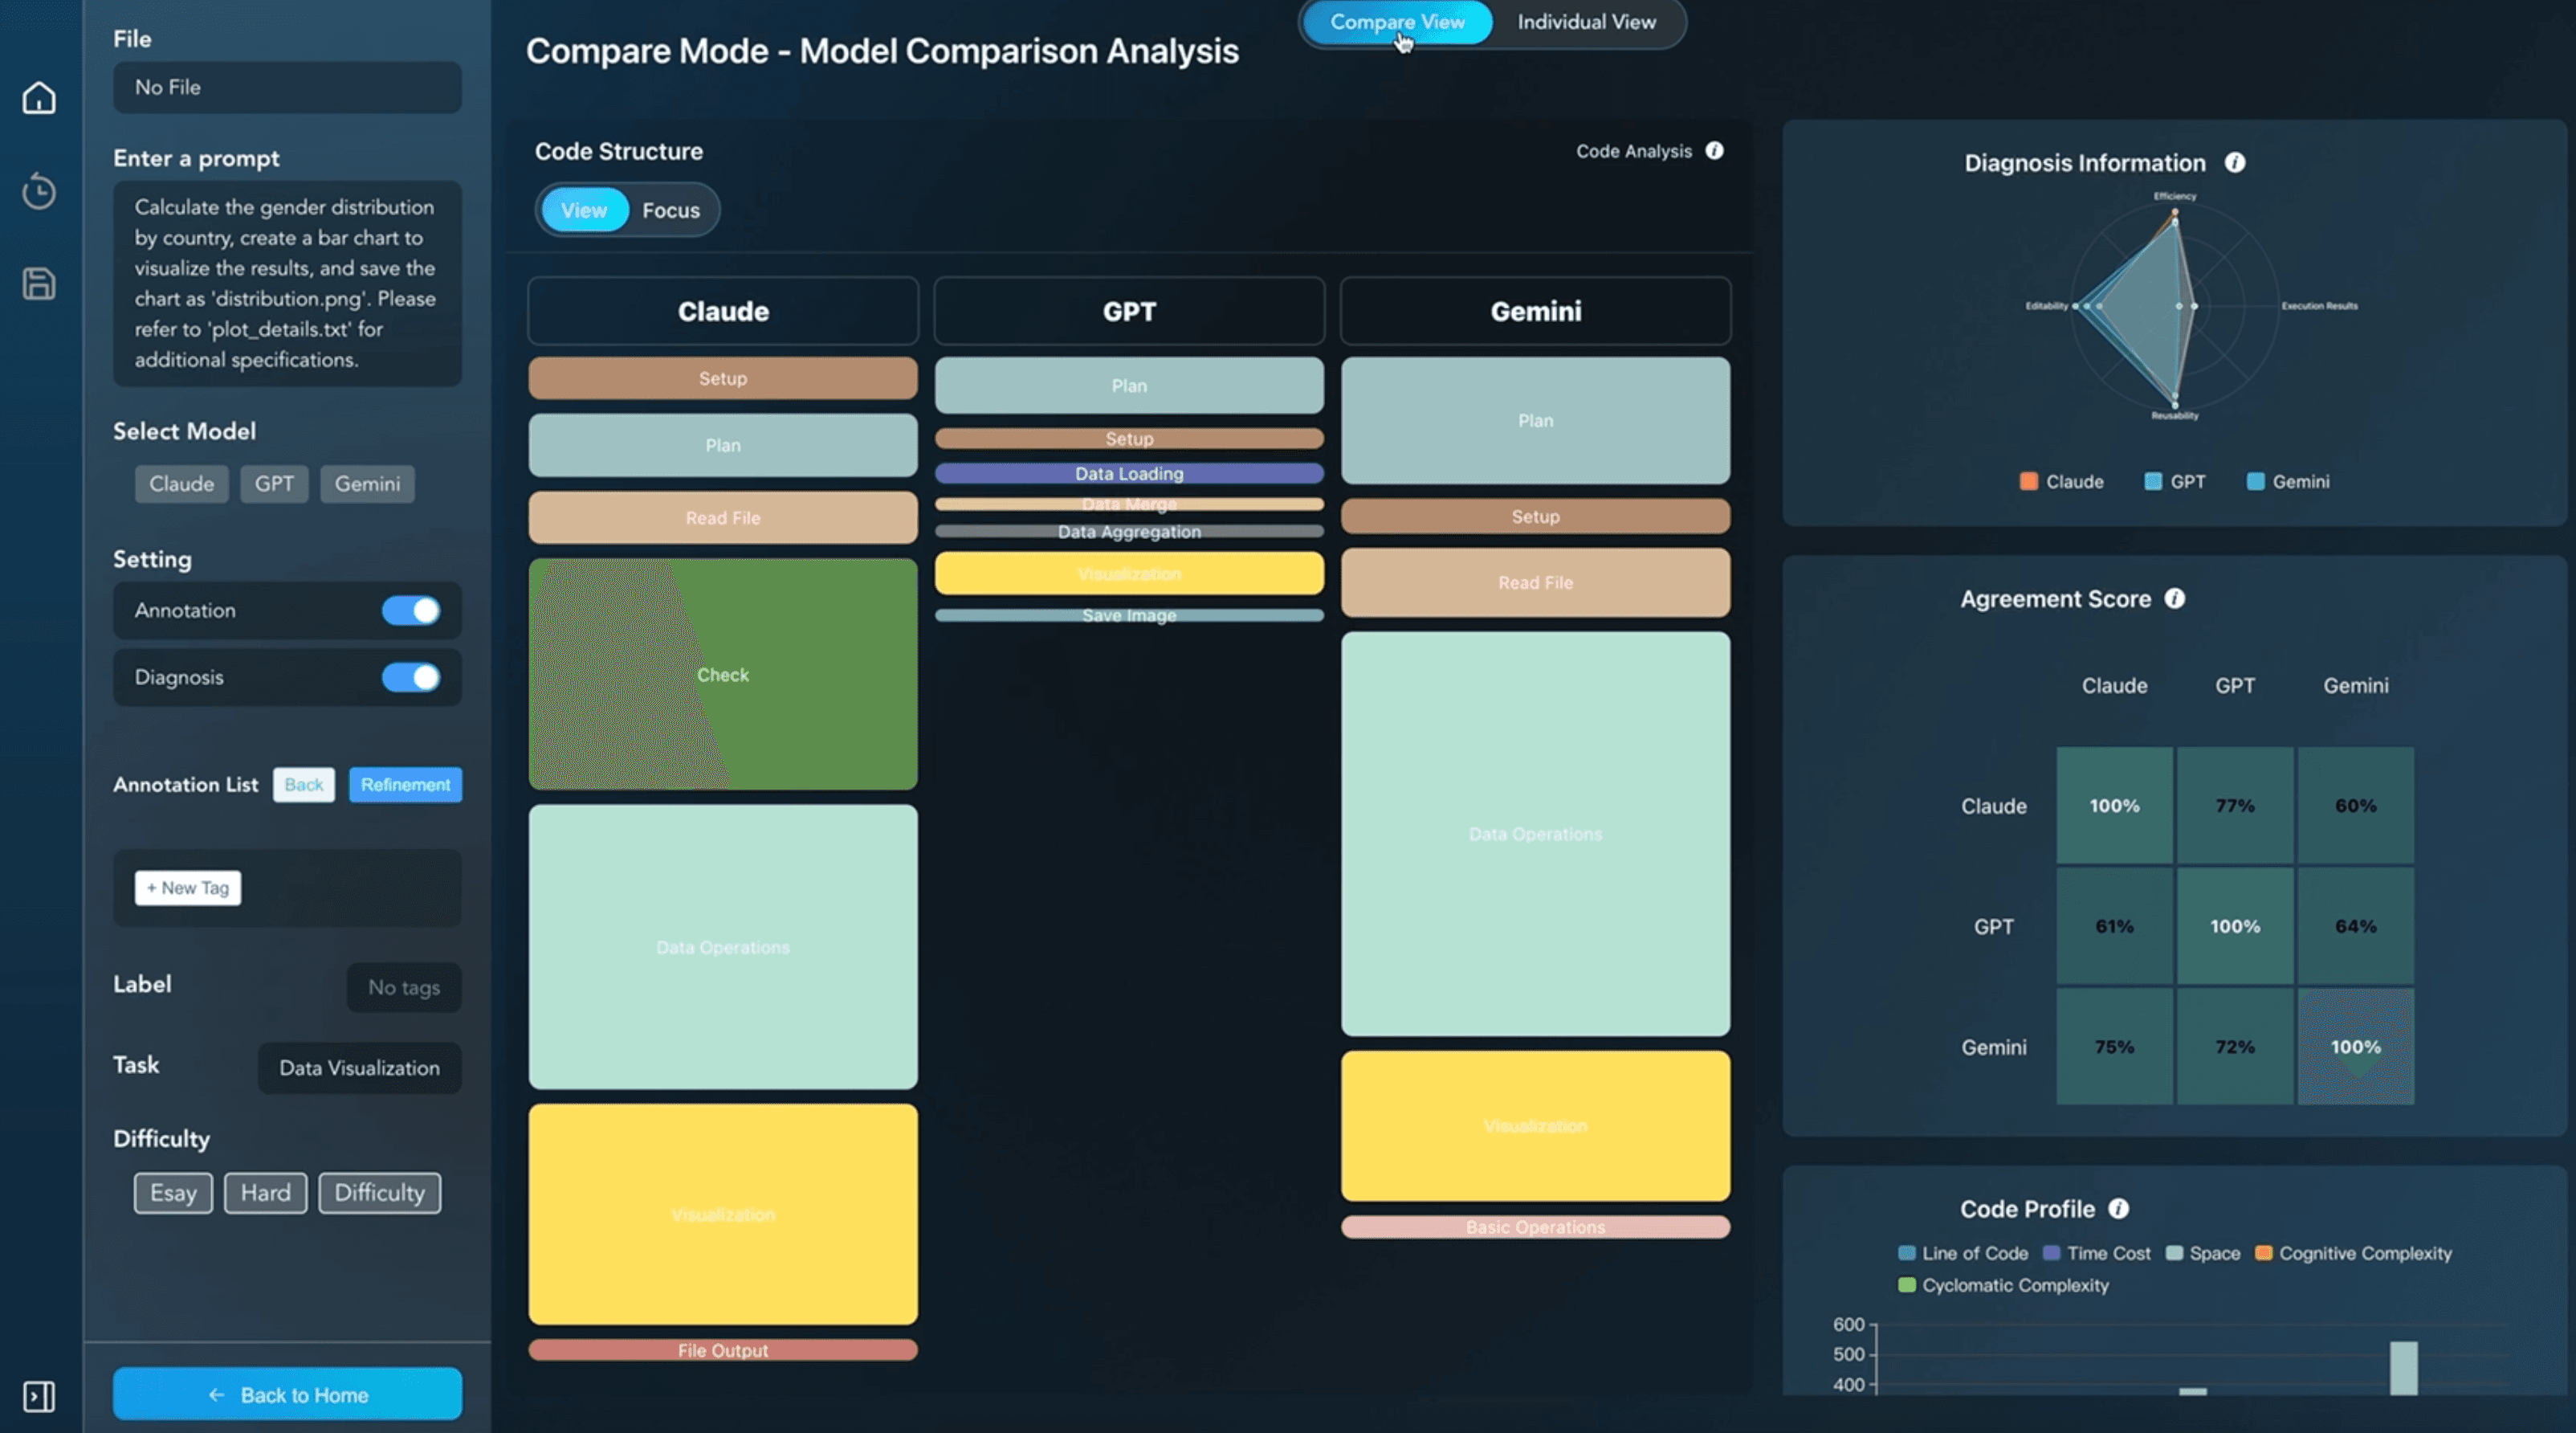Click Claude's File Output block
The image size is (2576, 1433).
(x=723, y=1350)
